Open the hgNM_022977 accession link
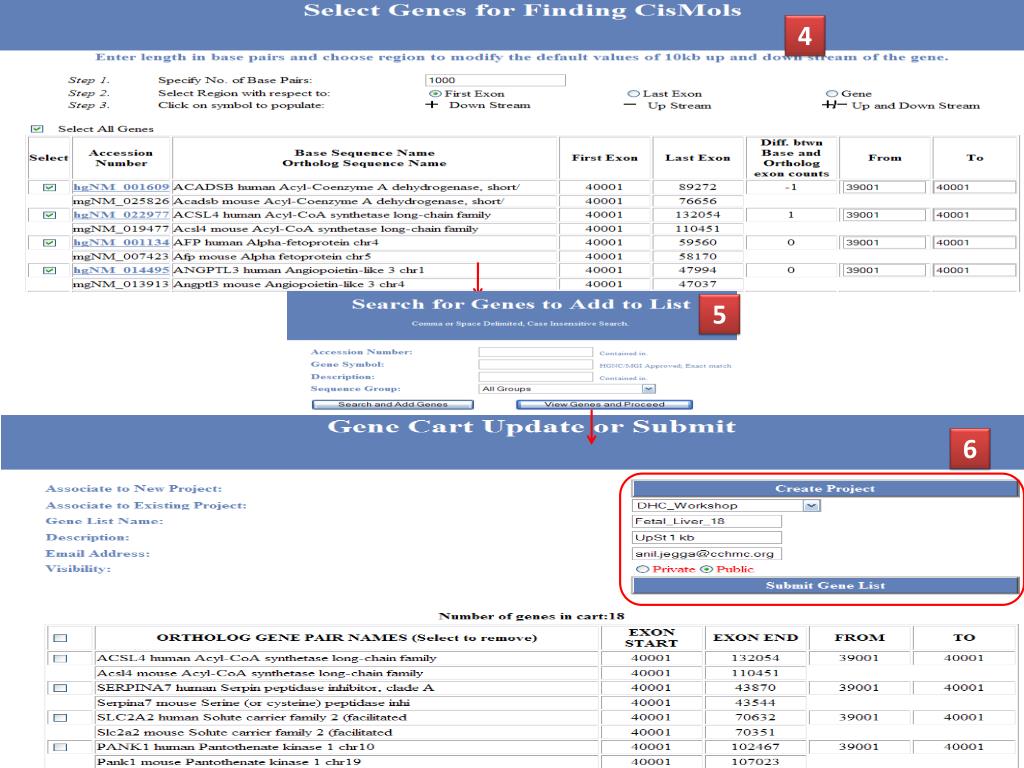 pyautogui.click(x=121, y=215)
